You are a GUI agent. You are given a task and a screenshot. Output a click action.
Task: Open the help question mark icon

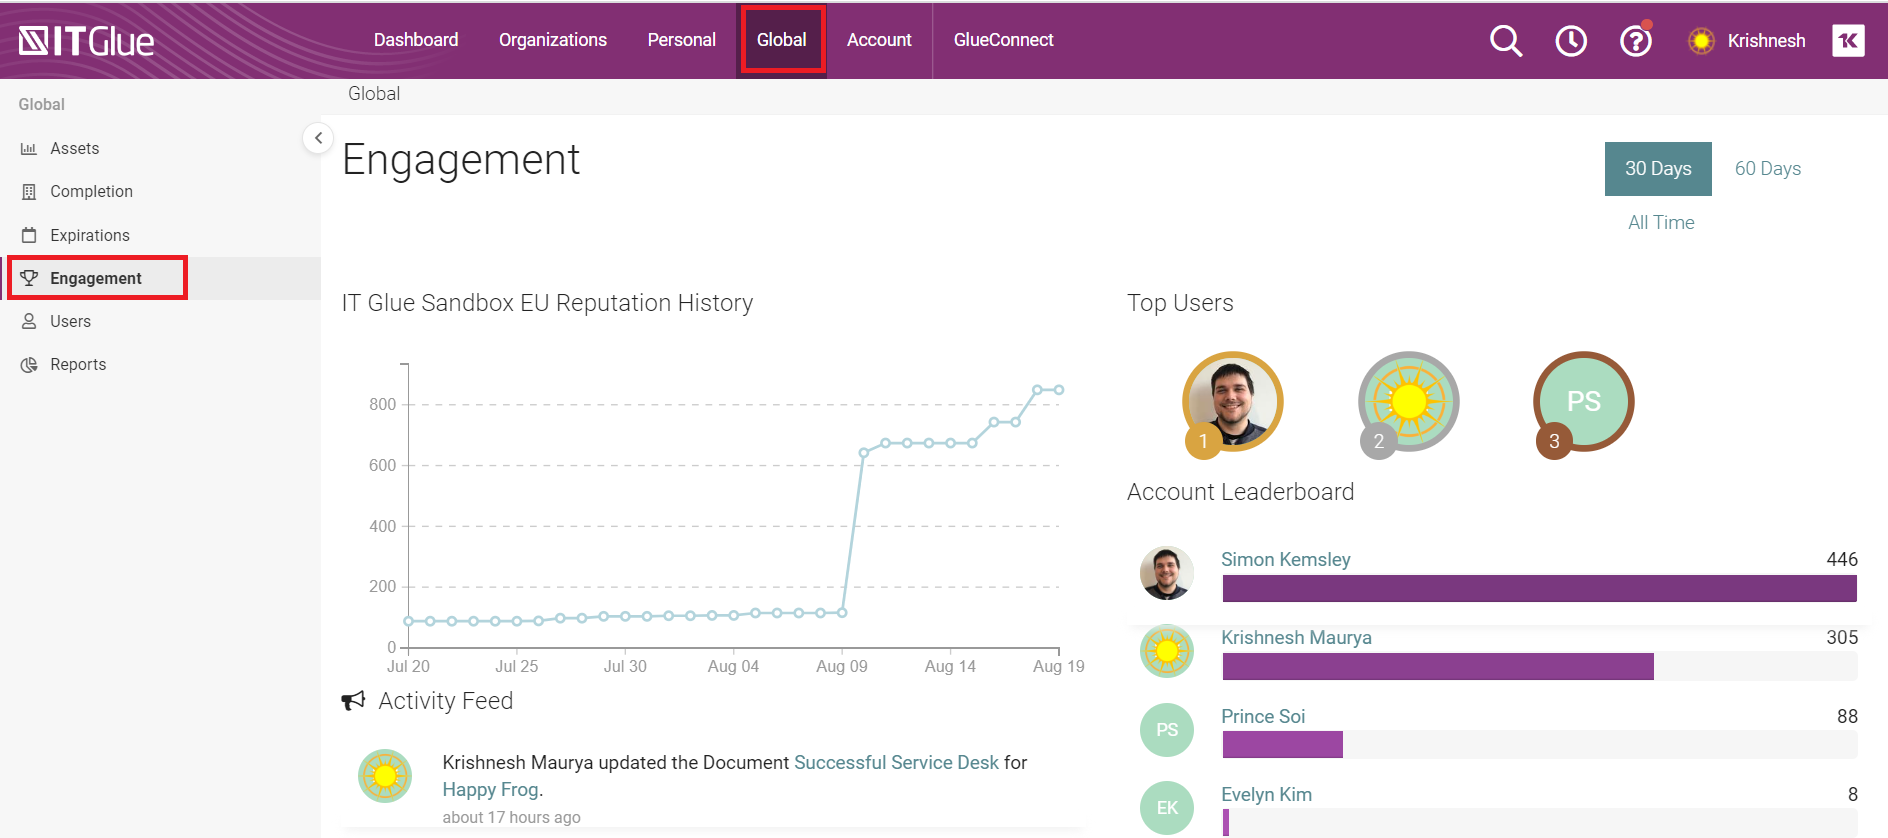1636,41
